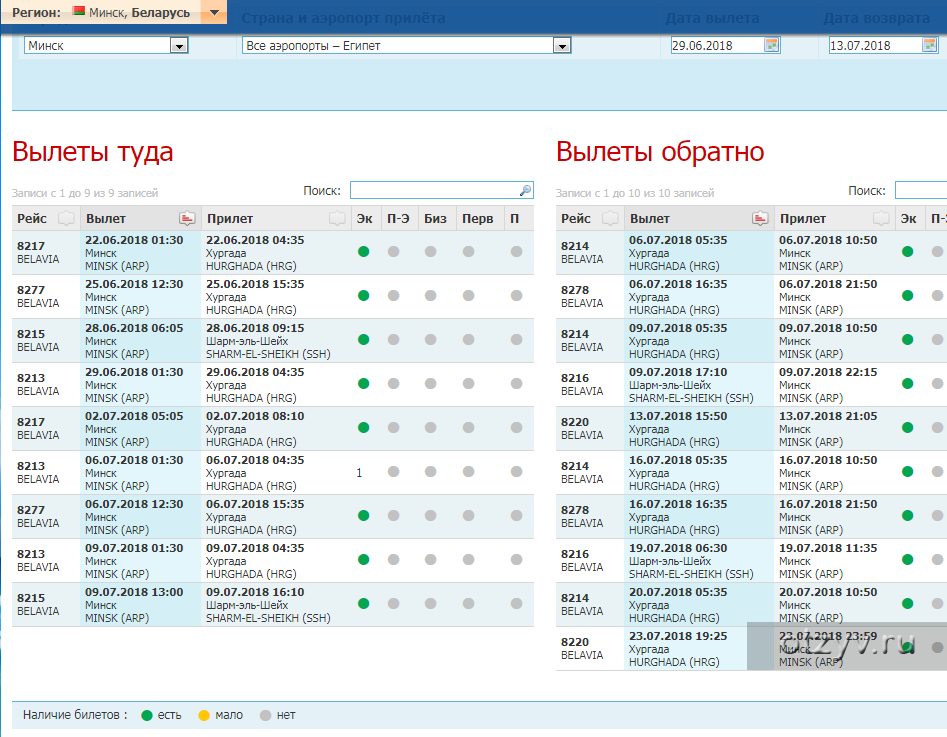Click yellow мало legend dot
This screenshot has height=737, width=947.
point(204,715)
